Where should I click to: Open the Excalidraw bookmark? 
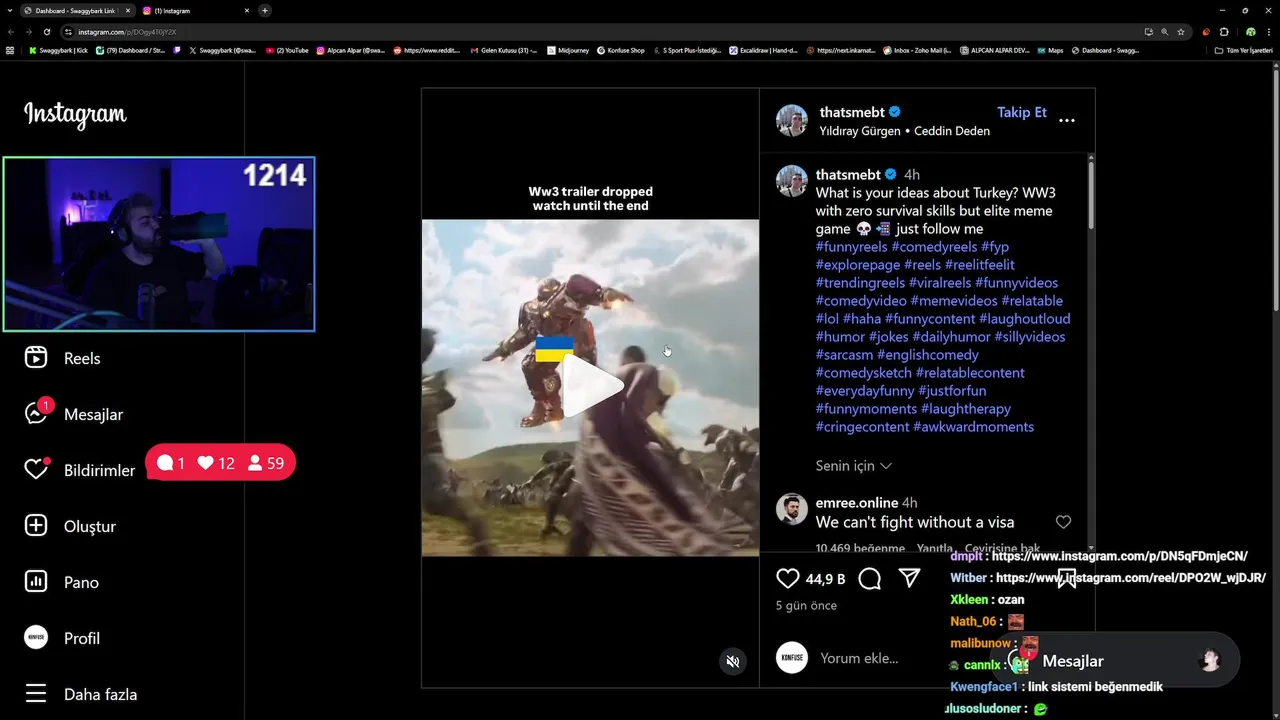pyautogui.click(x=764, y=50)
